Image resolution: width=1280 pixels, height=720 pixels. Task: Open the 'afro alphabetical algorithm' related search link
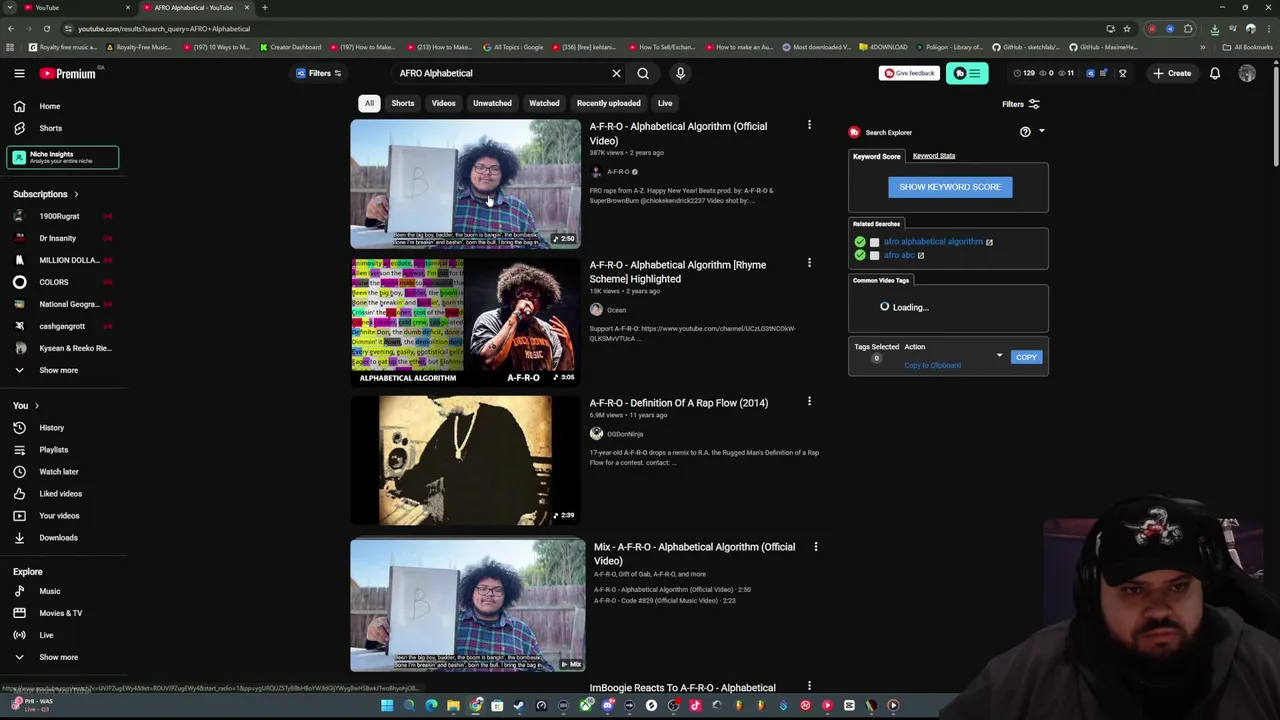933,242
